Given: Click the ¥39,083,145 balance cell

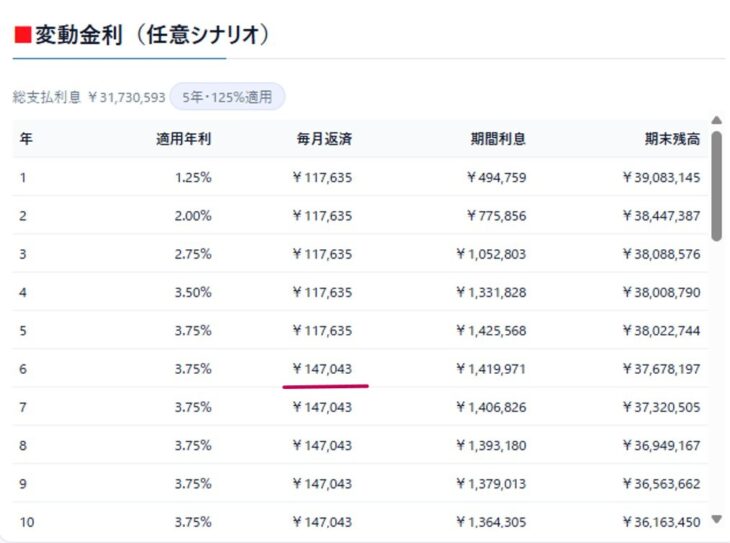Looking at the screenshot, I should click(x=662, y=177).
